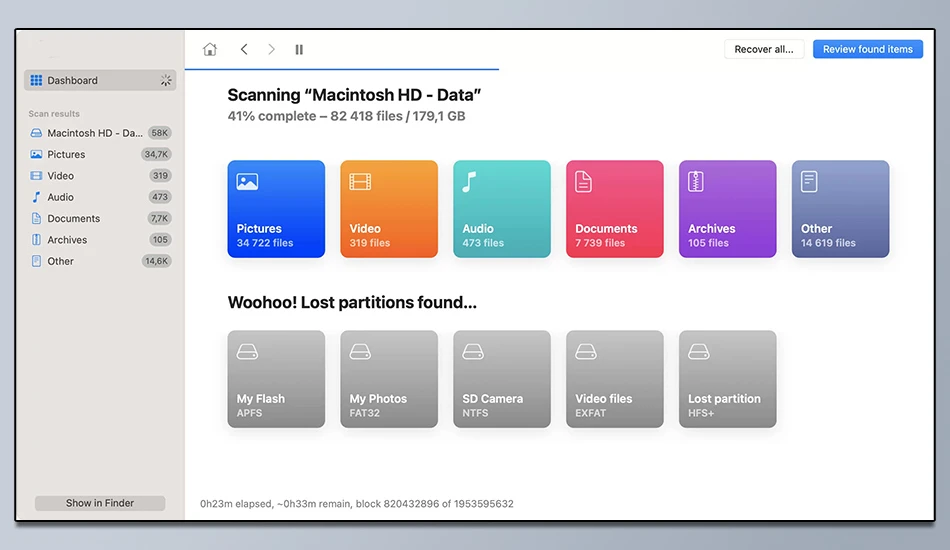This screenshot has height=550, width=950.
Task: Click the film icon on Video card
Action: (x=360, y=182)
